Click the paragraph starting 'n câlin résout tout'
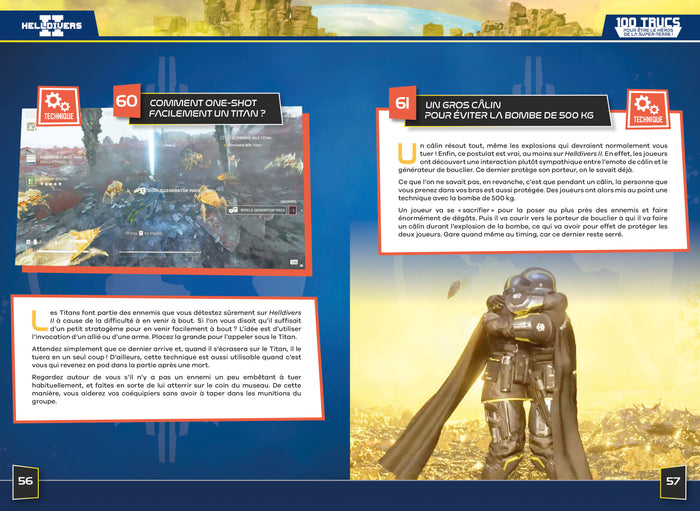This screenshot has width=700, height=511. point(533,158)
